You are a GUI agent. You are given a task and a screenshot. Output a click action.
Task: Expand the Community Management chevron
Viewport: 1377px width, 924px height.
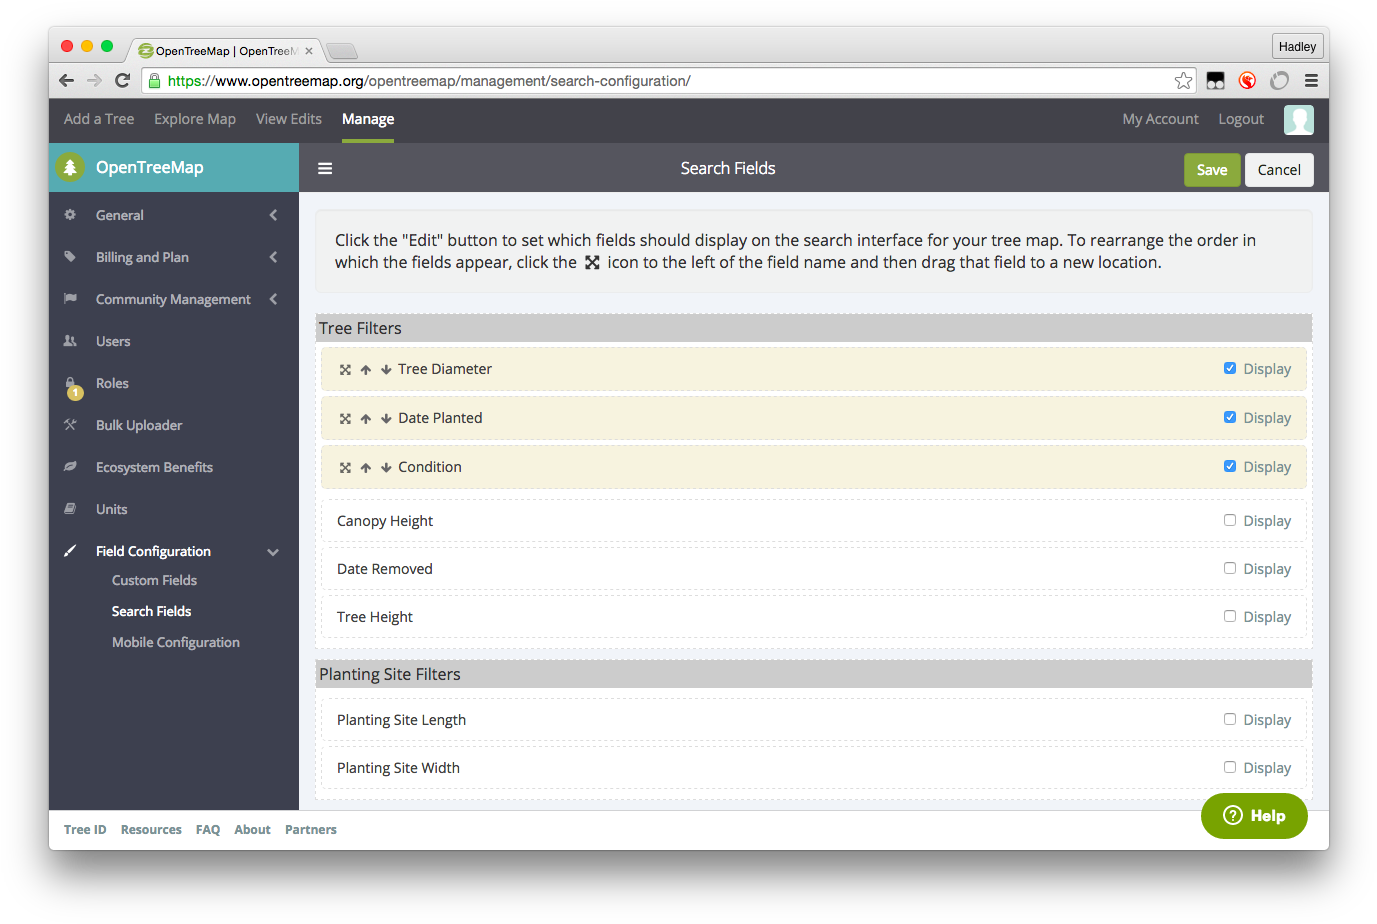[273, 299]
